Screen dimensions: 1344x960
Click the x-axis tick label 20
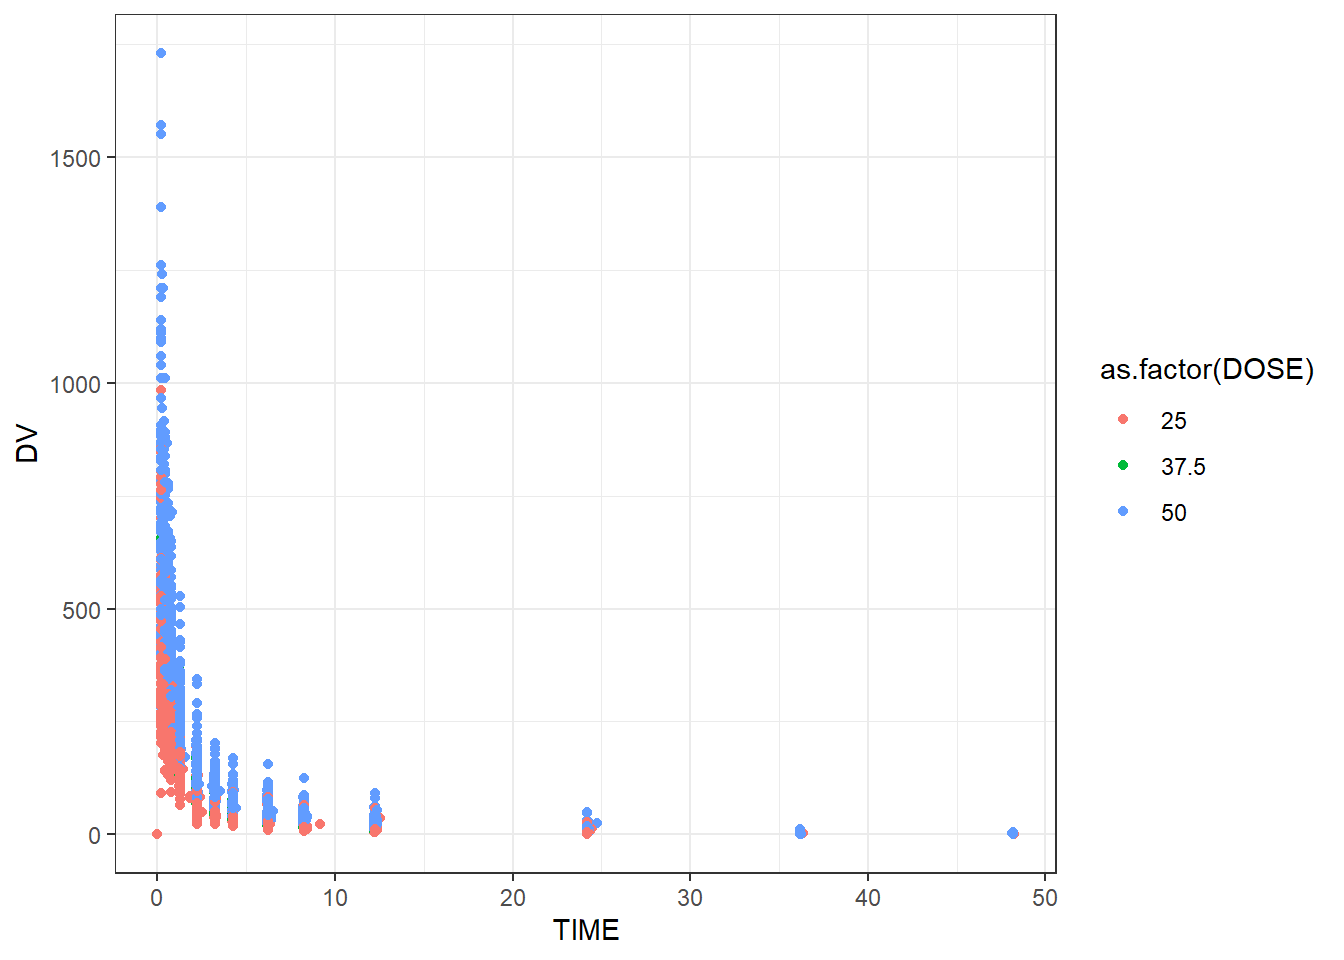[x=512, y=898]
